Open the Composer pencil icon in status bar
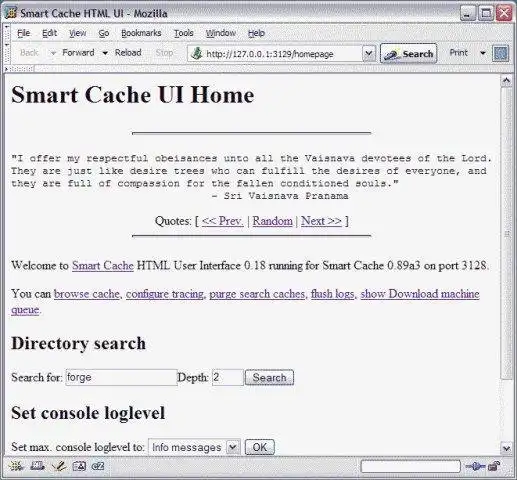Image resolution: width=517 pixels, height=480 pixels. (x=59, y=466)
